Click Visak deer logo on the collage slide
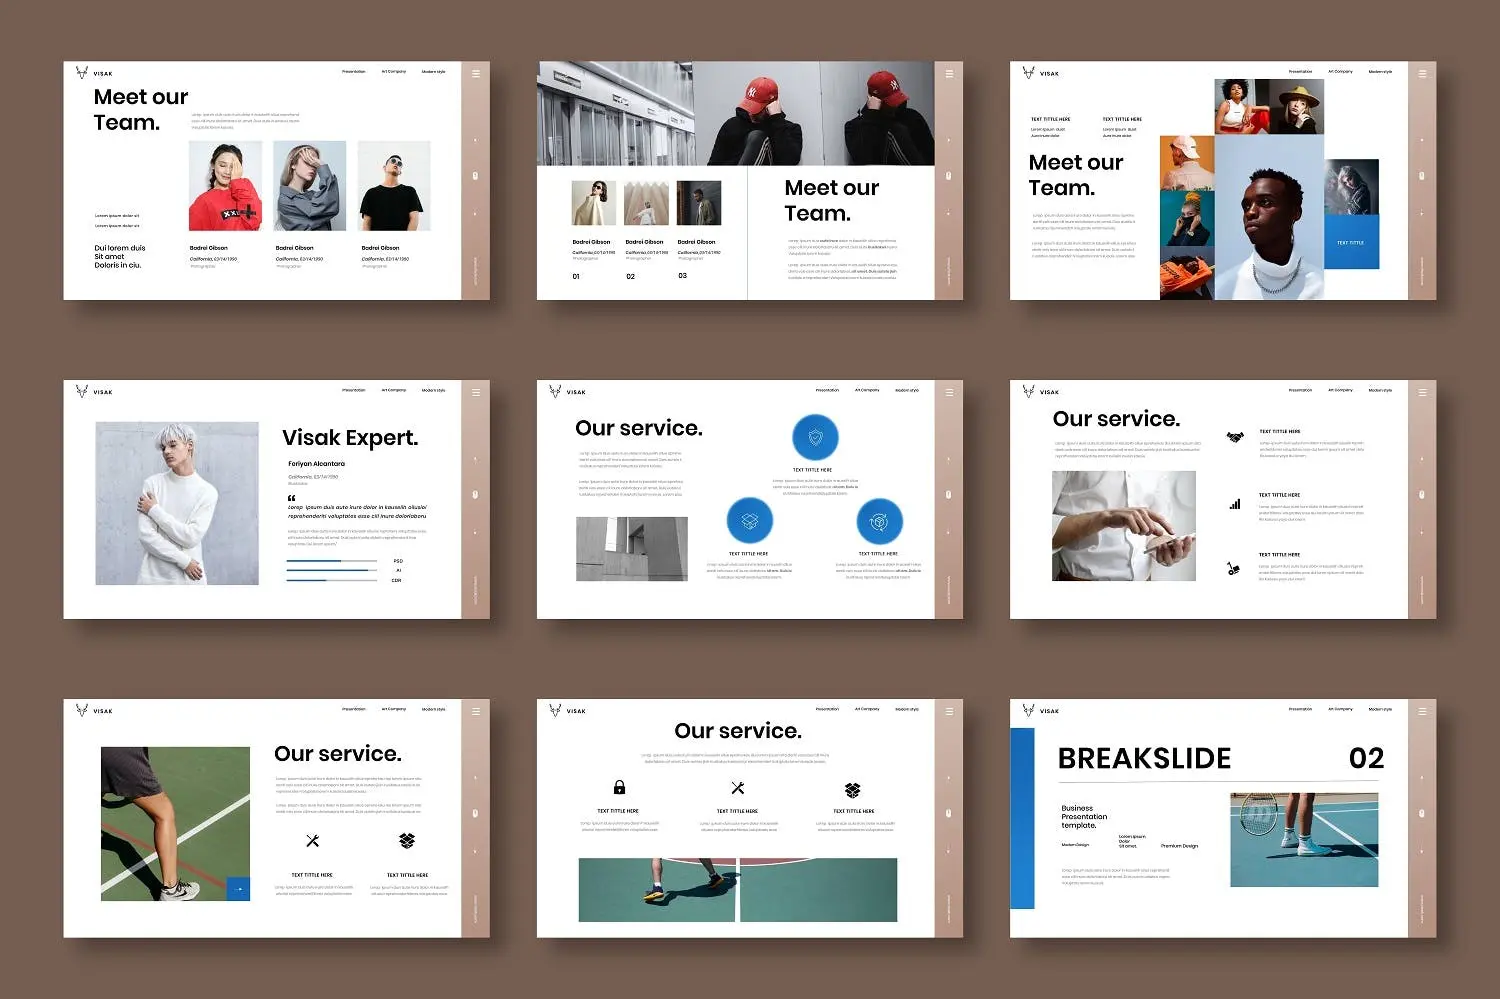 (1028, 72)
